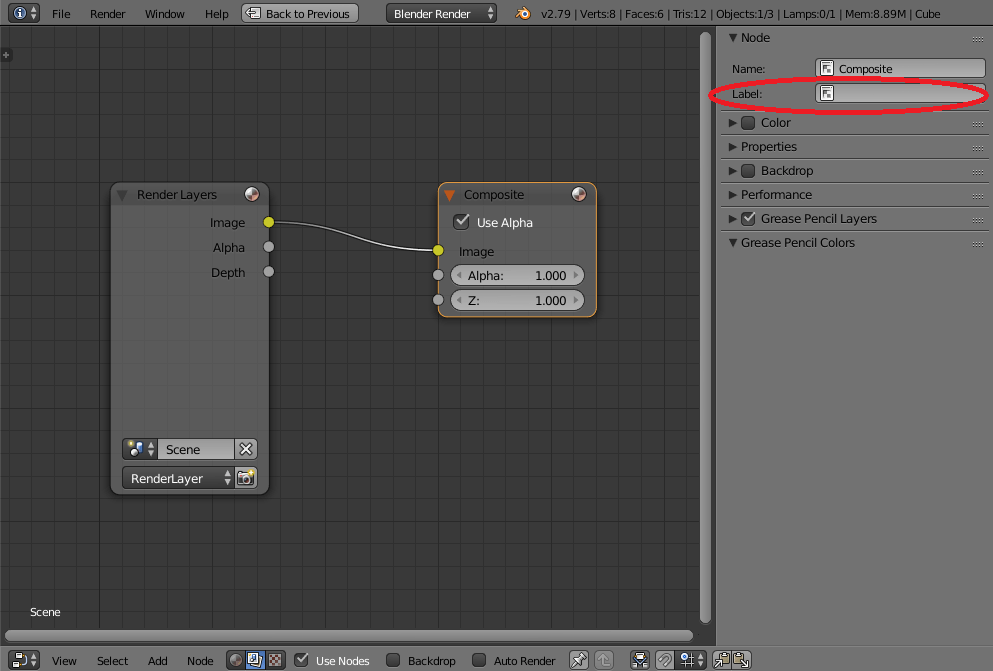
Task: Click the paste nodes clipboard icon
Action: click(741, 660)
